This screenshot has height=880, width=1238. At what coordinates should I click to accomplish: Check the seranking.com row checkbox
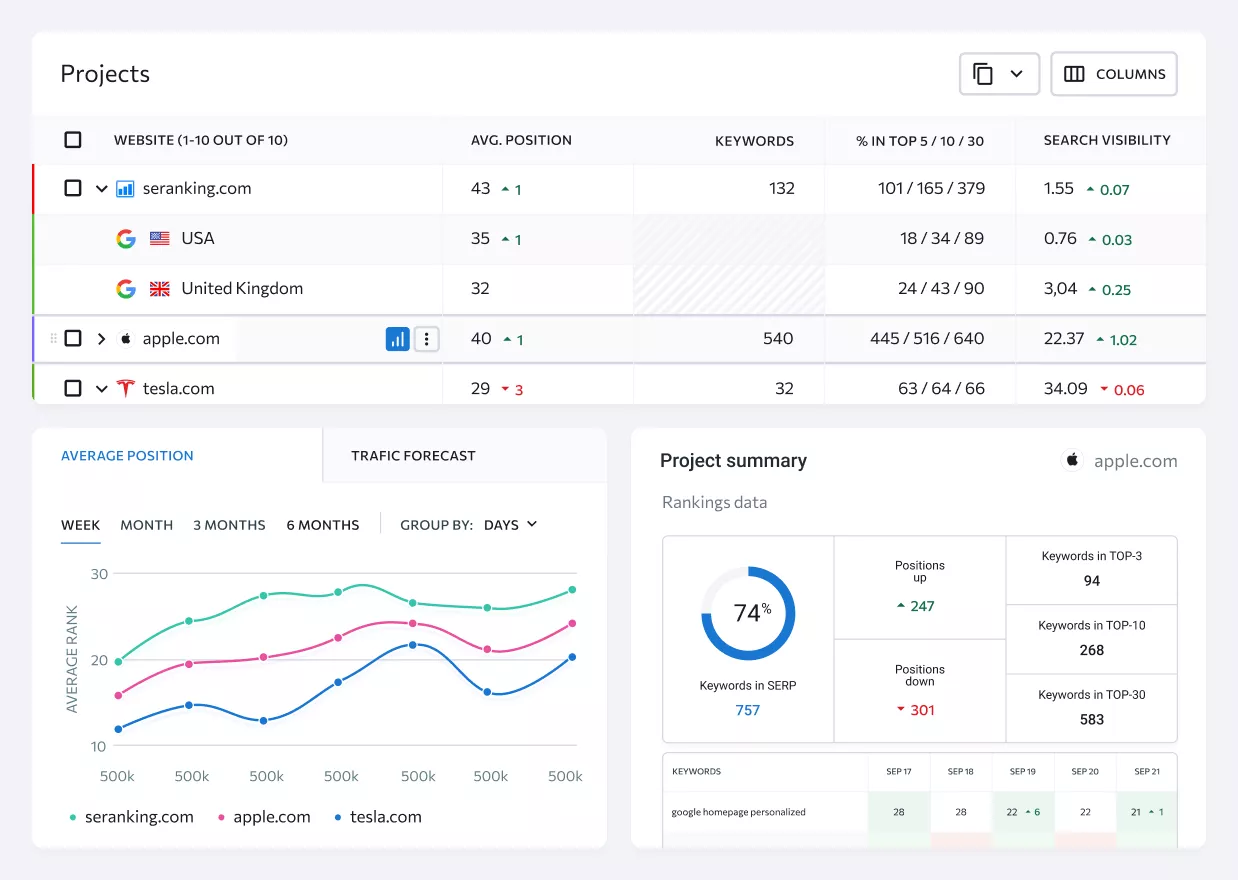pos(73,188)
